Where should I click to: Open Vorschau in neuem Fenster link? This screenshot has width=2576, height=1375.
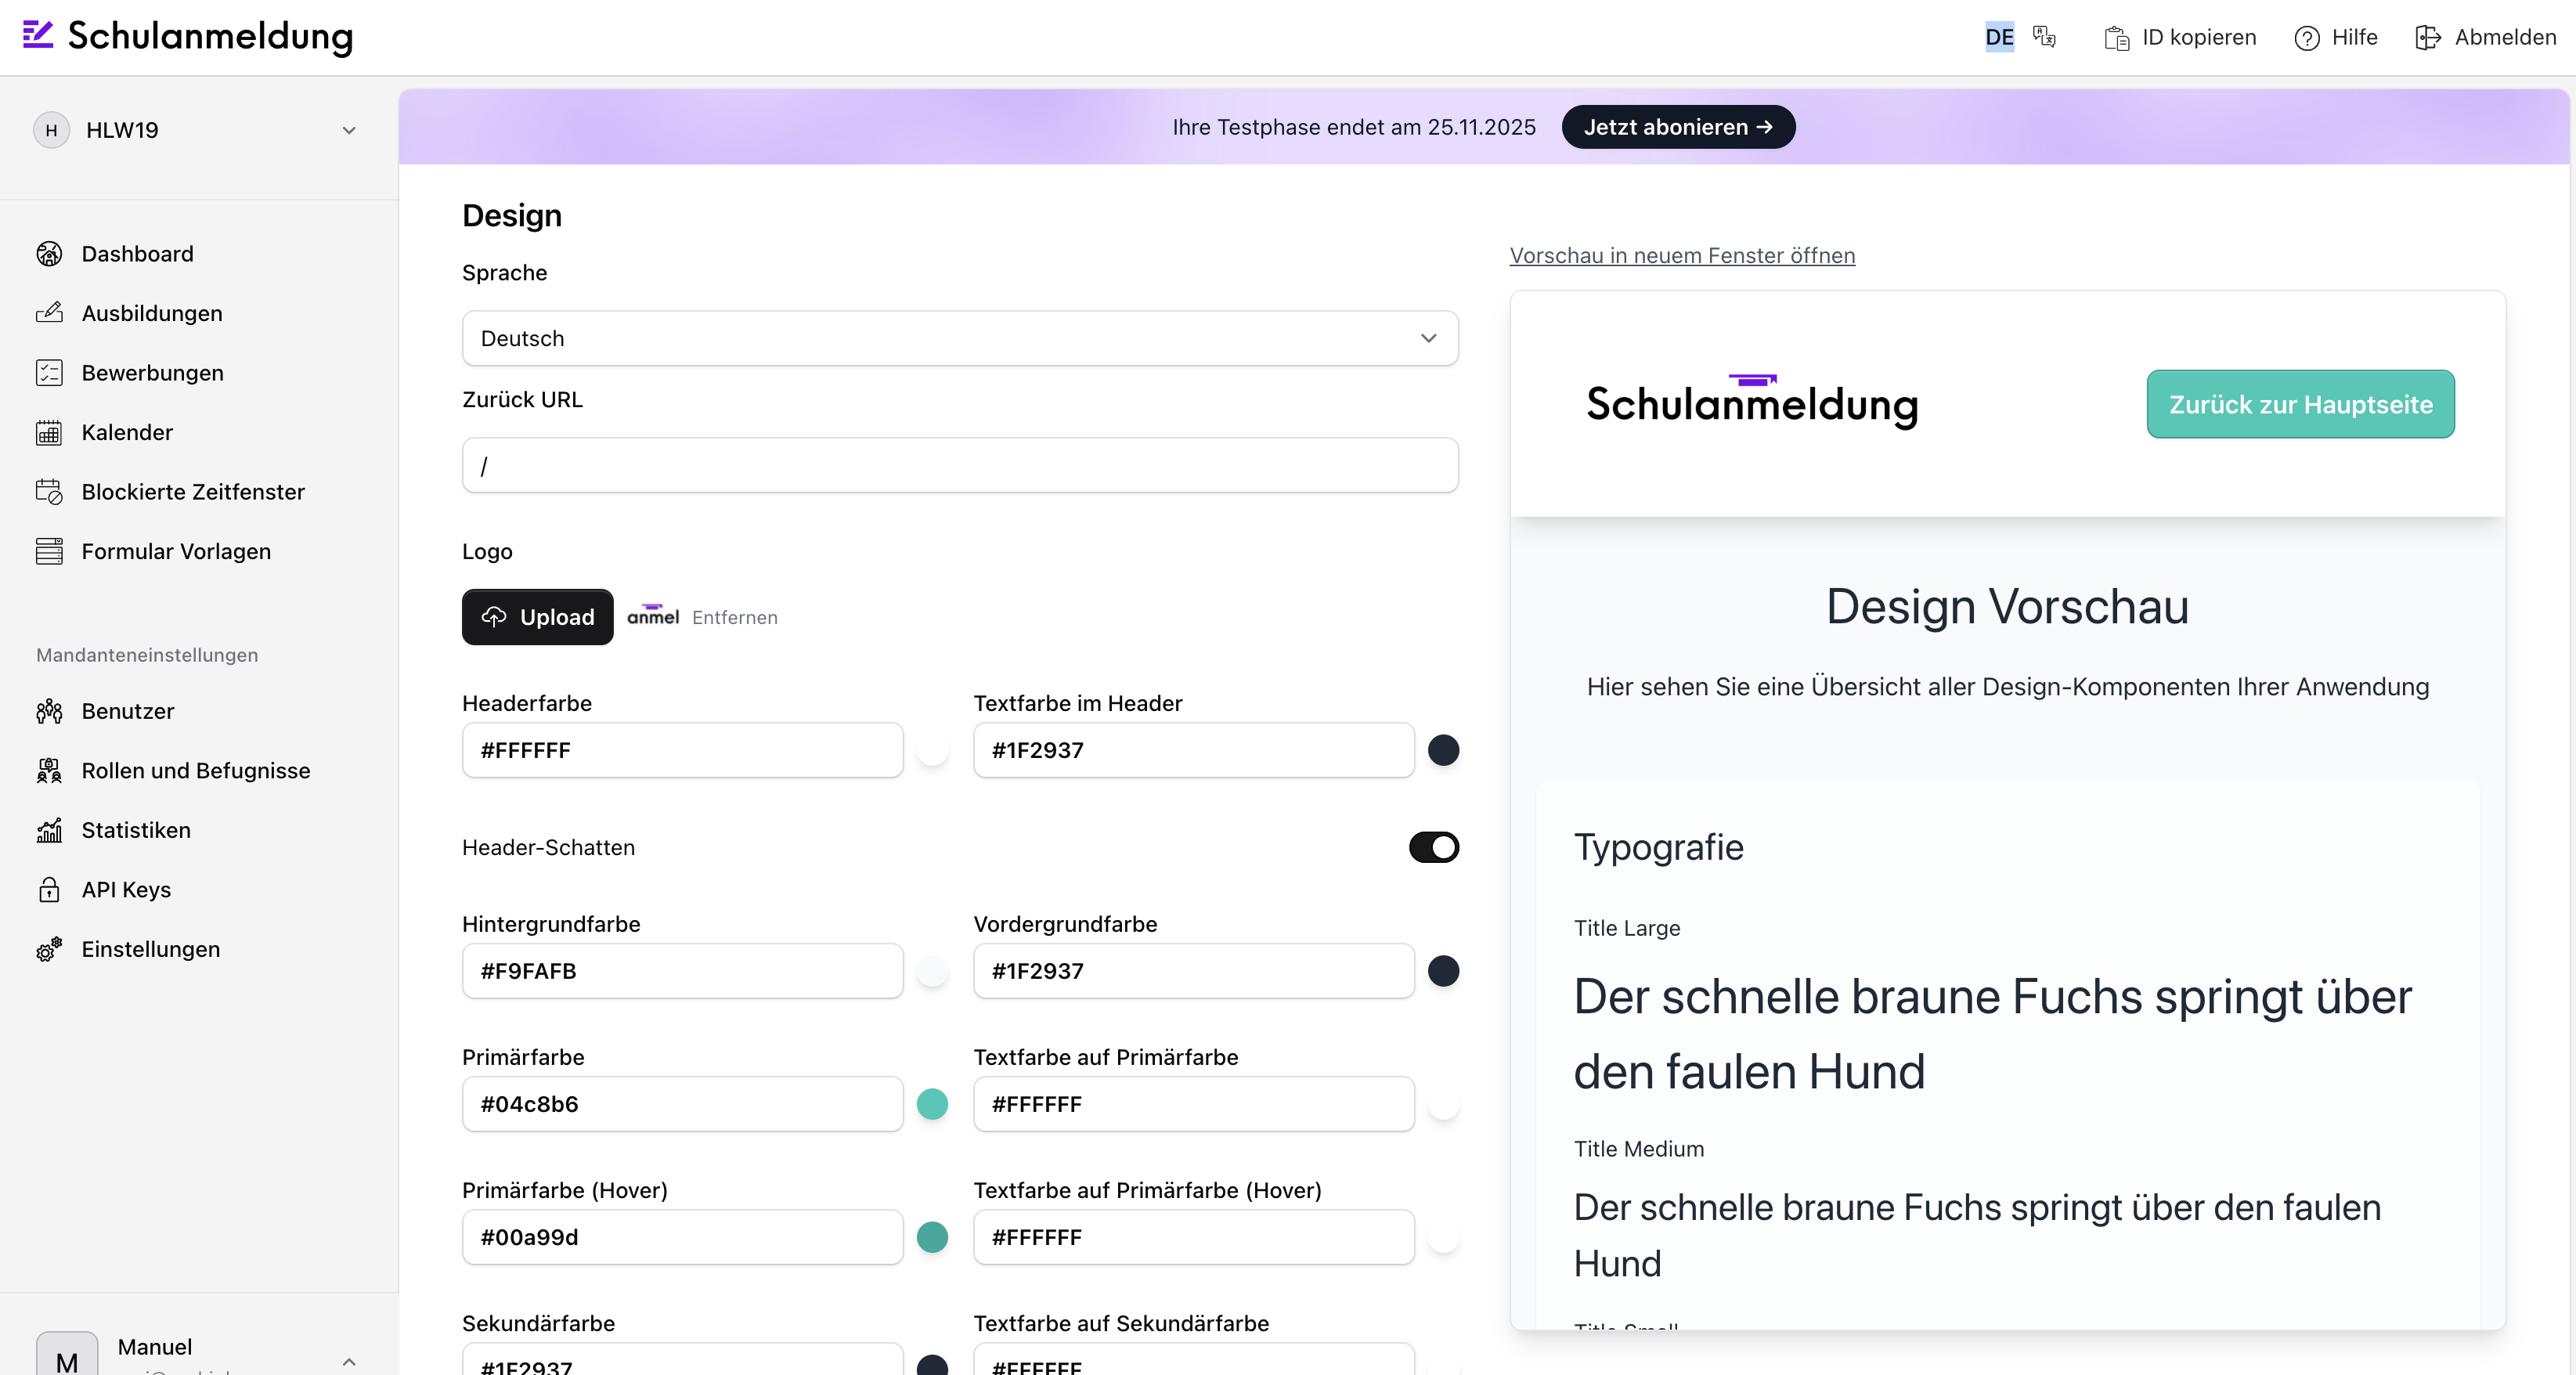[1681, 255]
